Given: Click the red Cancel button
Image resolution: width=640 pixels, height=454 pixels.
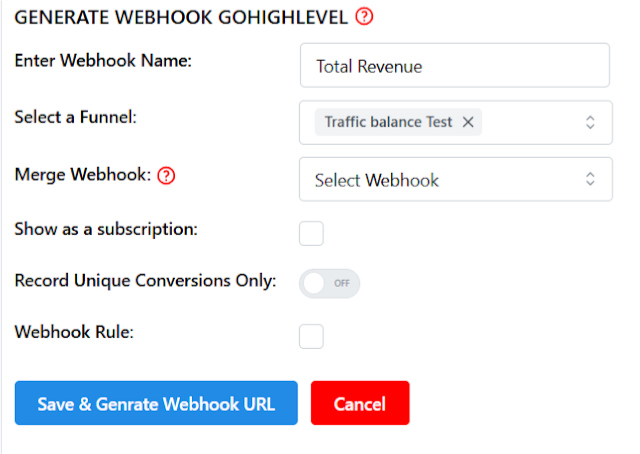Looking at the screenshot, I should pos(360,403).
